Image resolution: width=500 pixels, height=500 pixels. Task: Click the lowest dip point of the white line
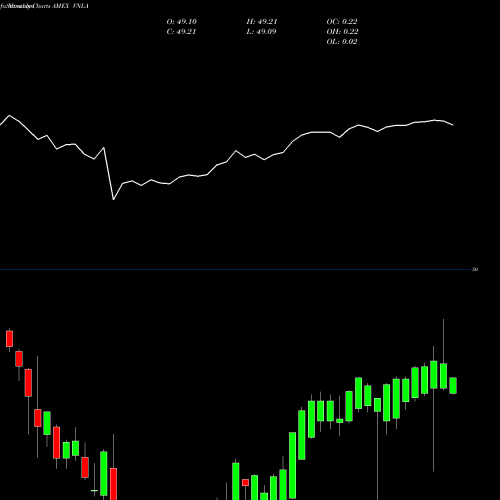coord(113,199)
